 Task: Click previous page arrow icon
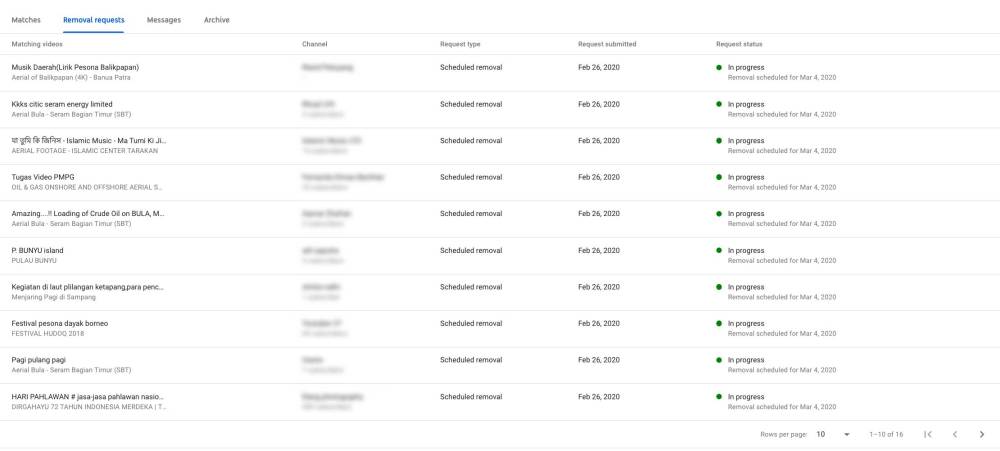click(955, 434)
